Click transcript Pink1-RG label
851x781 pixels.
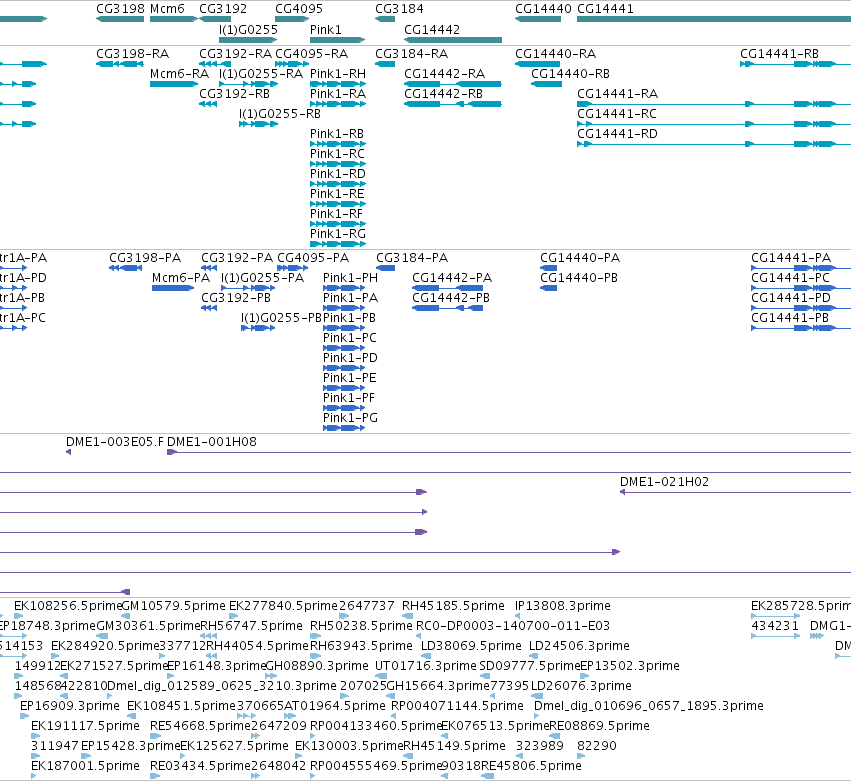[x=338, y=233]
